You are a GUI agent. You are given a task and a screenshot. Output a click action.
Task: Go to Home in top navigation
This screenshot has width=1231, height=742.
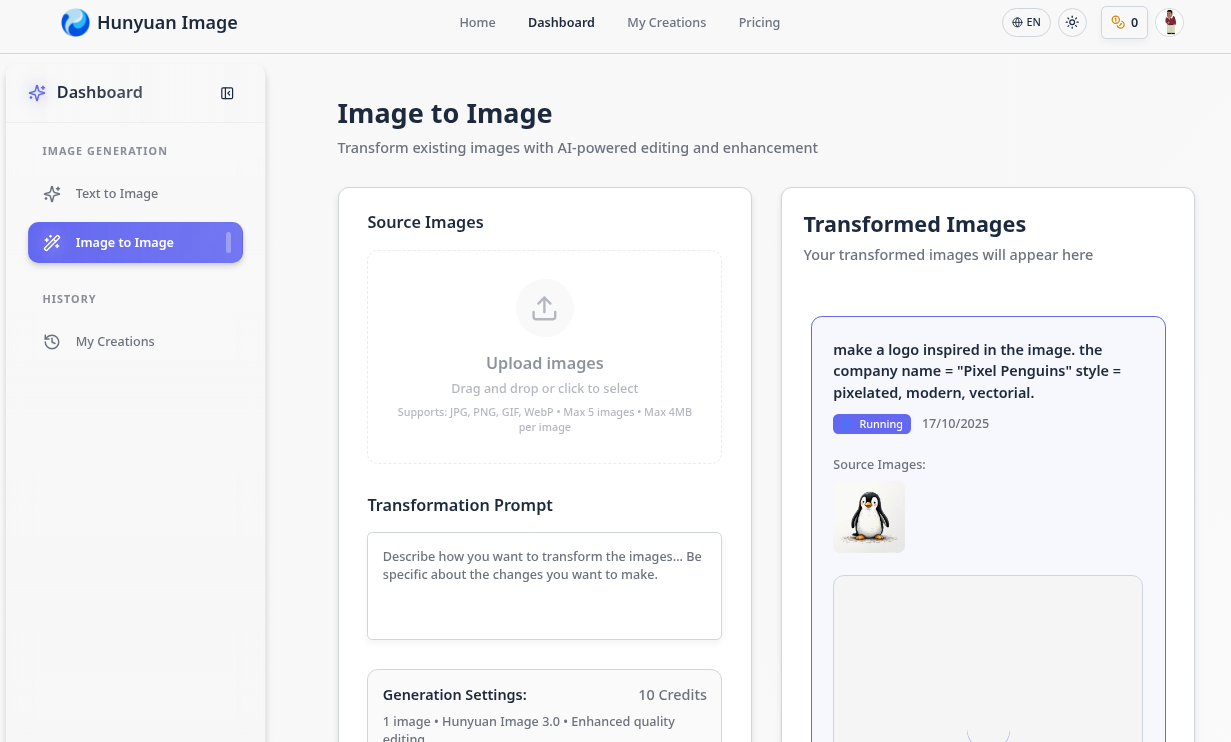point(477,22)
